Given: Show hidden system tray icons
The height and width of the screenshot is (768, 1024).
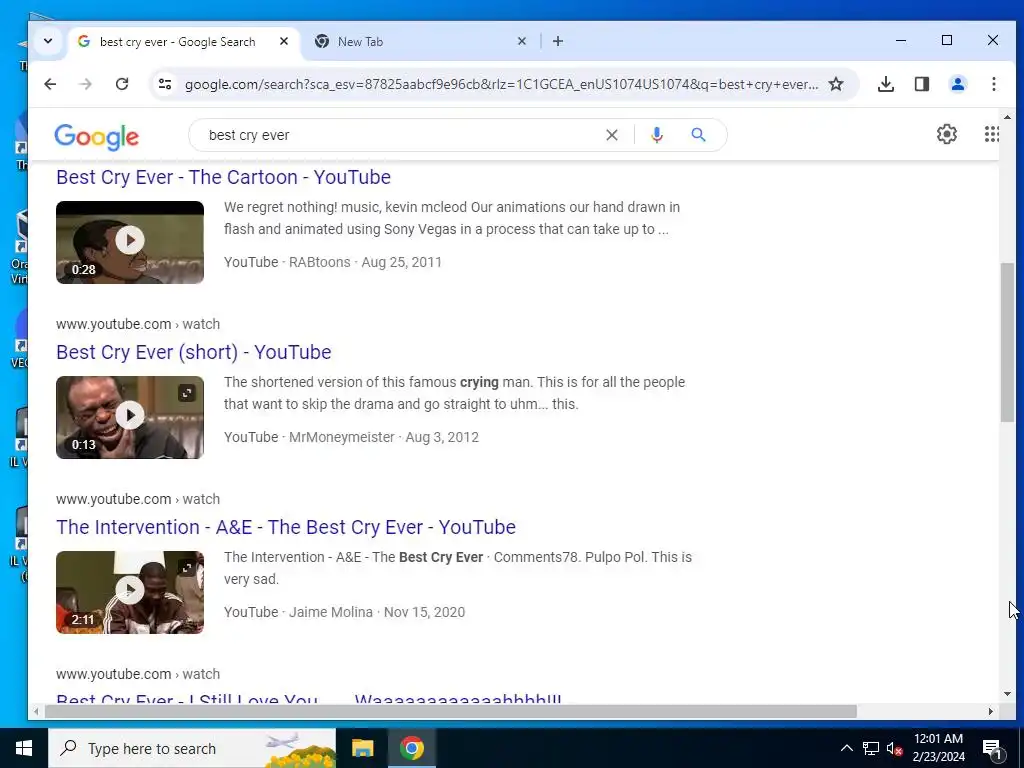Looking at the screenshot, I should tap(846, 748).
